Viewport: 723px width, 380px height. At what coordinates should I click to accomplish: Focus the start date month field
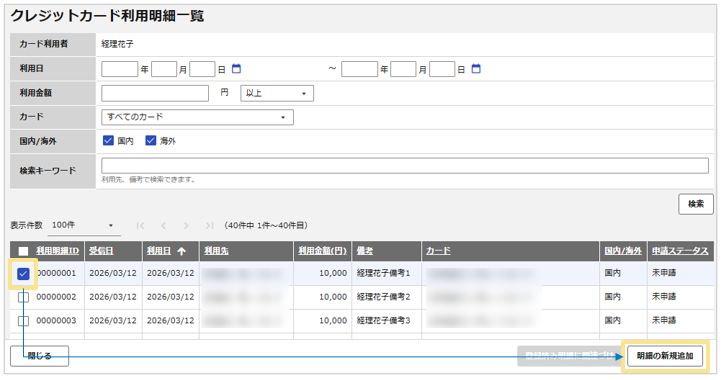(x=164, y=69)
